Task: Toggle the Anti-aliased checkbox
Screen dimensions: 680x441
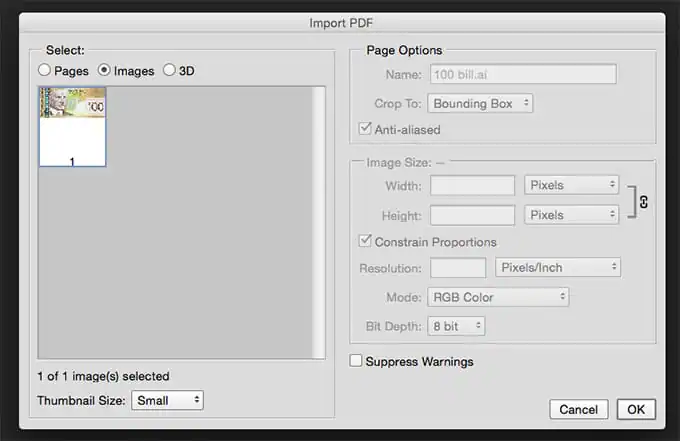Action: (x=365, y=128)
